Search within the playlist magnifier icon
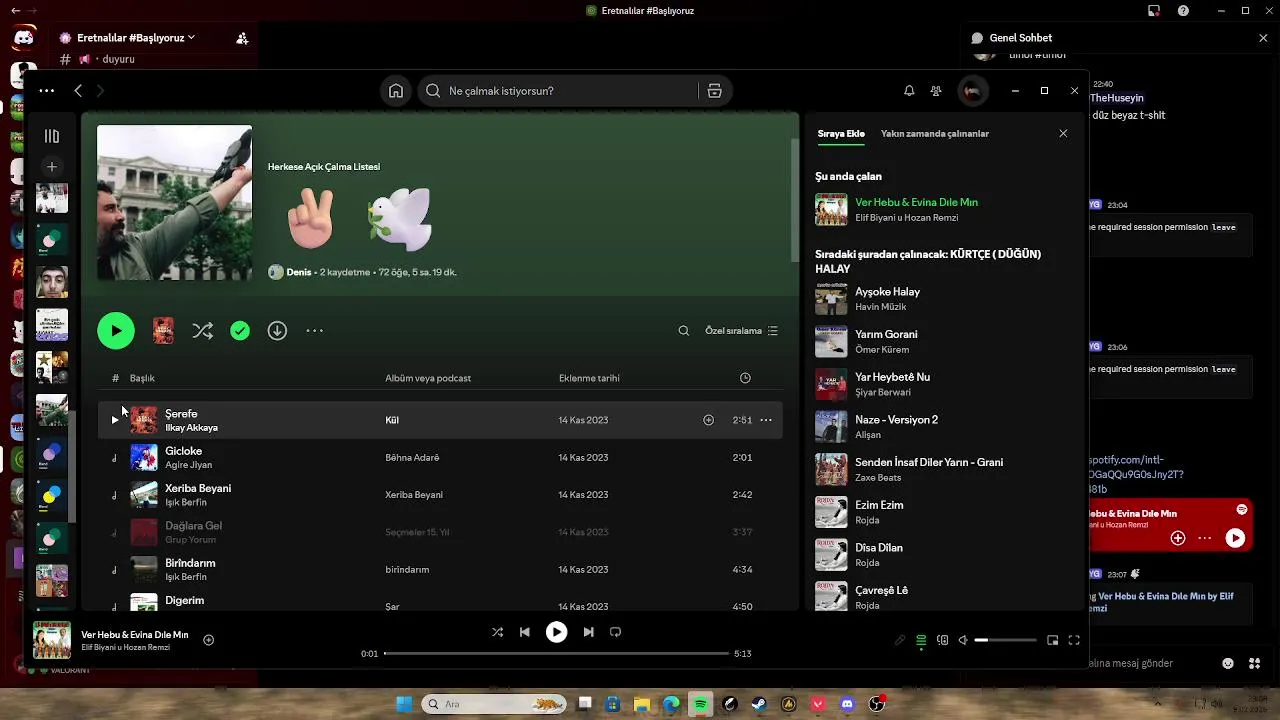 (684, 331)
